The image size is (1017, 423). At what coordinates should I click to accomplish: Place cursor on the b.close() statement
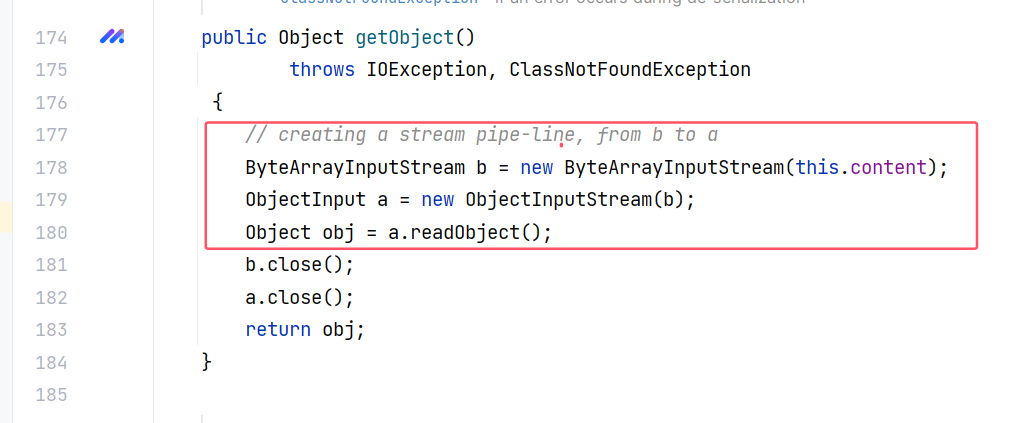(x=300, y=265)
